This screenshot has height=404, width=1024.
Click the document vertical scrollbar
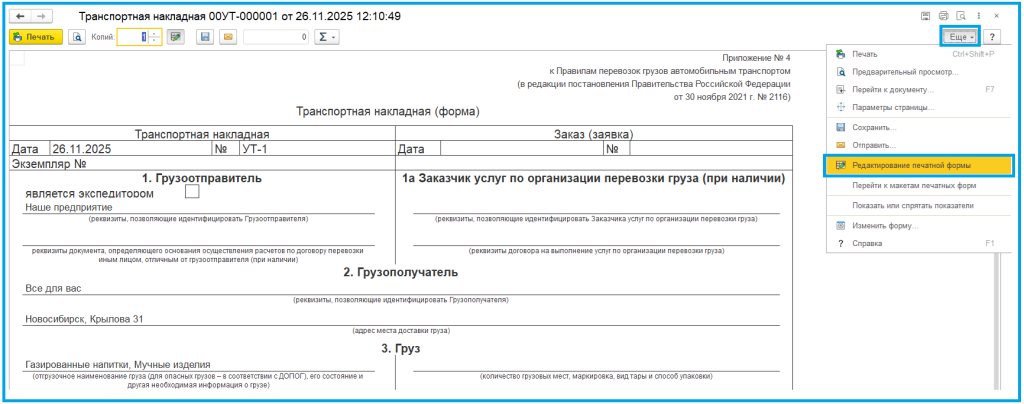tap(995, 320)
